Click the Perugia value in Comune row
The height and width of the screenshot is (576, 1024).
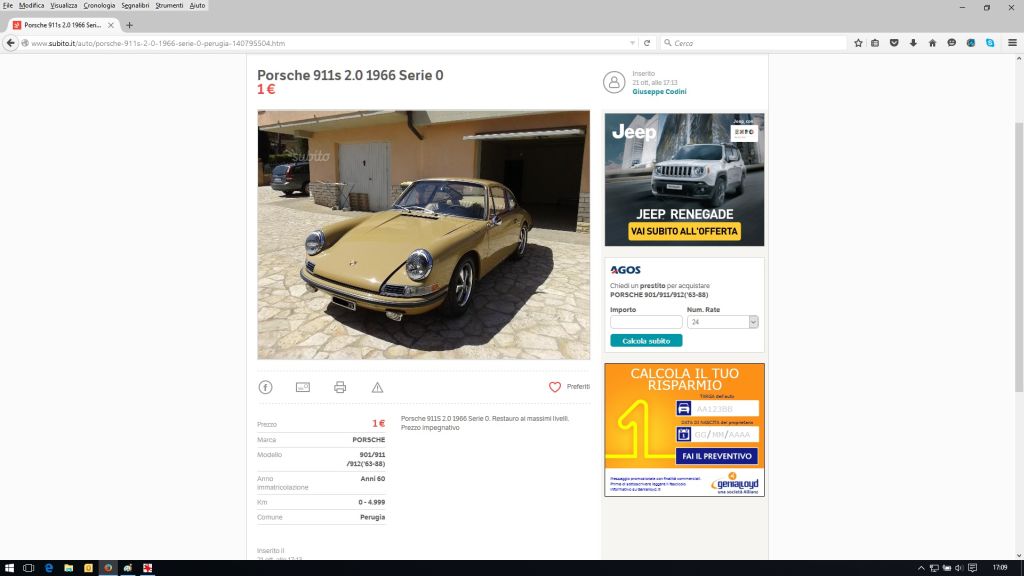pos(372,517)
